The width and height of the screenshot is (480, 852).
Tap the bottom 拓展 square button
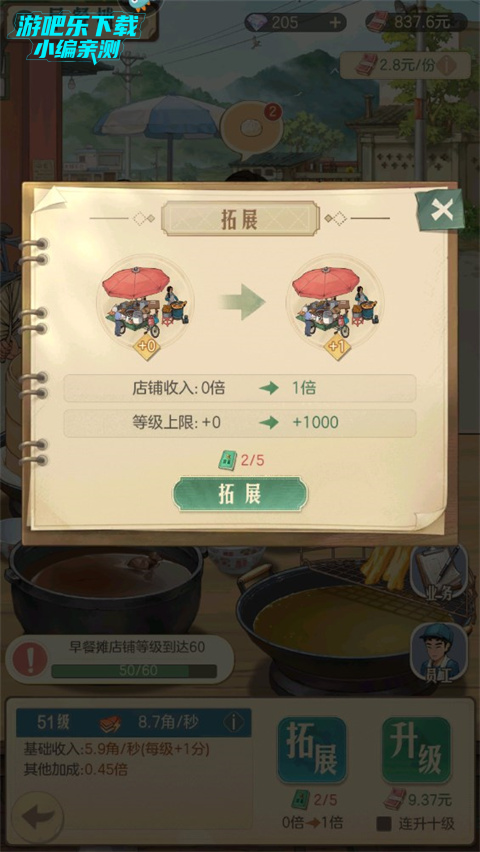[311, 750]
